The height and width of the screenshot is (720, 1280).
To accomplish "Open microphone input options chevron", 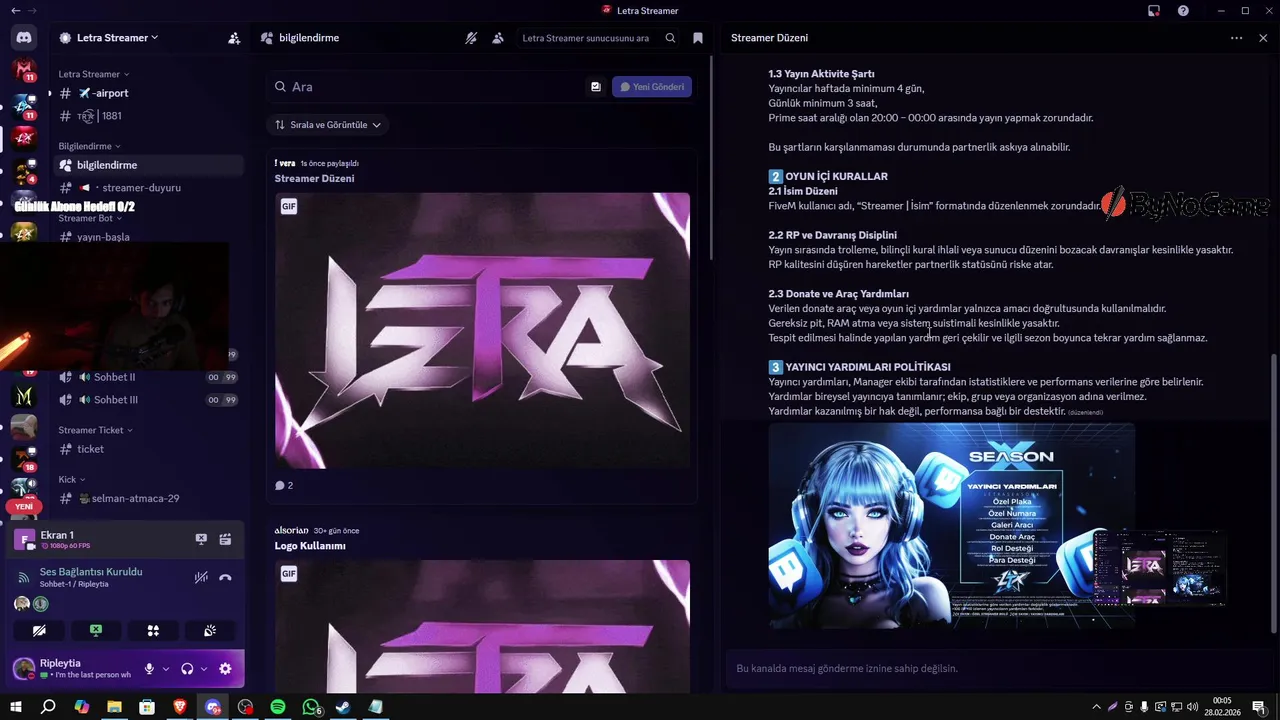I will (166, 669).
